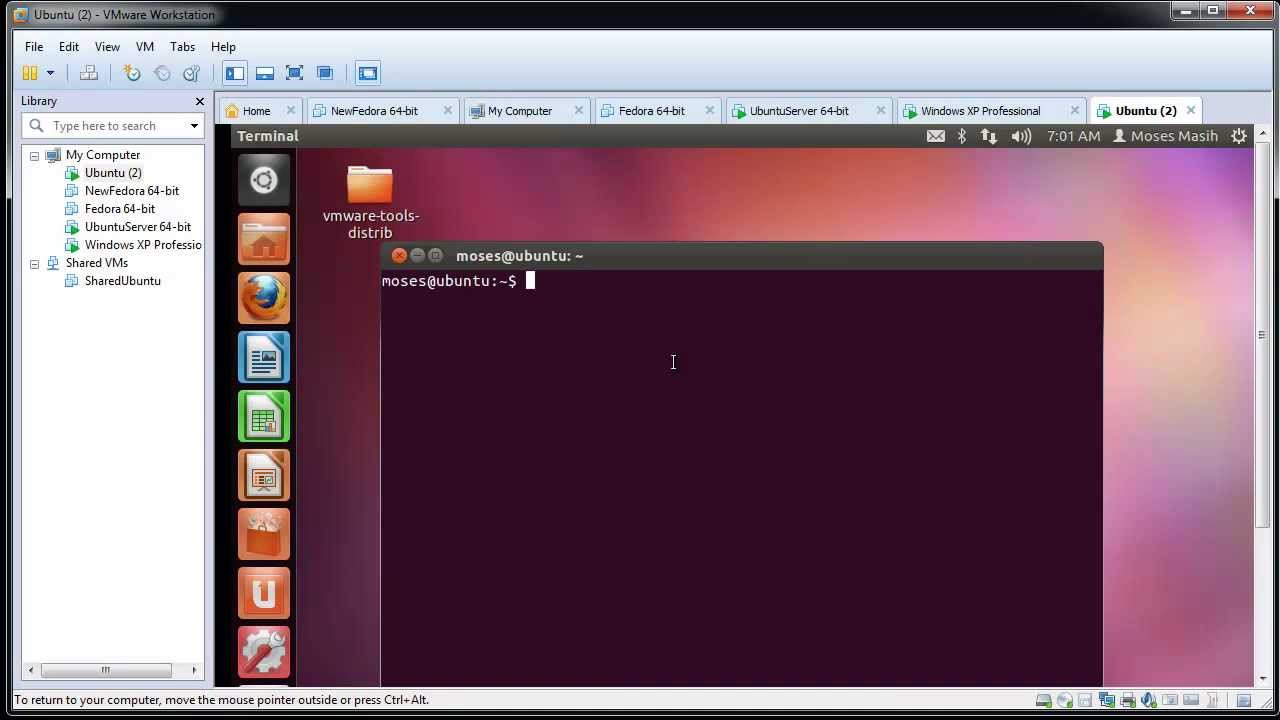Enter full screen mode icon
This screenshot has height=720, width=1280.
[x=294, y=73]
